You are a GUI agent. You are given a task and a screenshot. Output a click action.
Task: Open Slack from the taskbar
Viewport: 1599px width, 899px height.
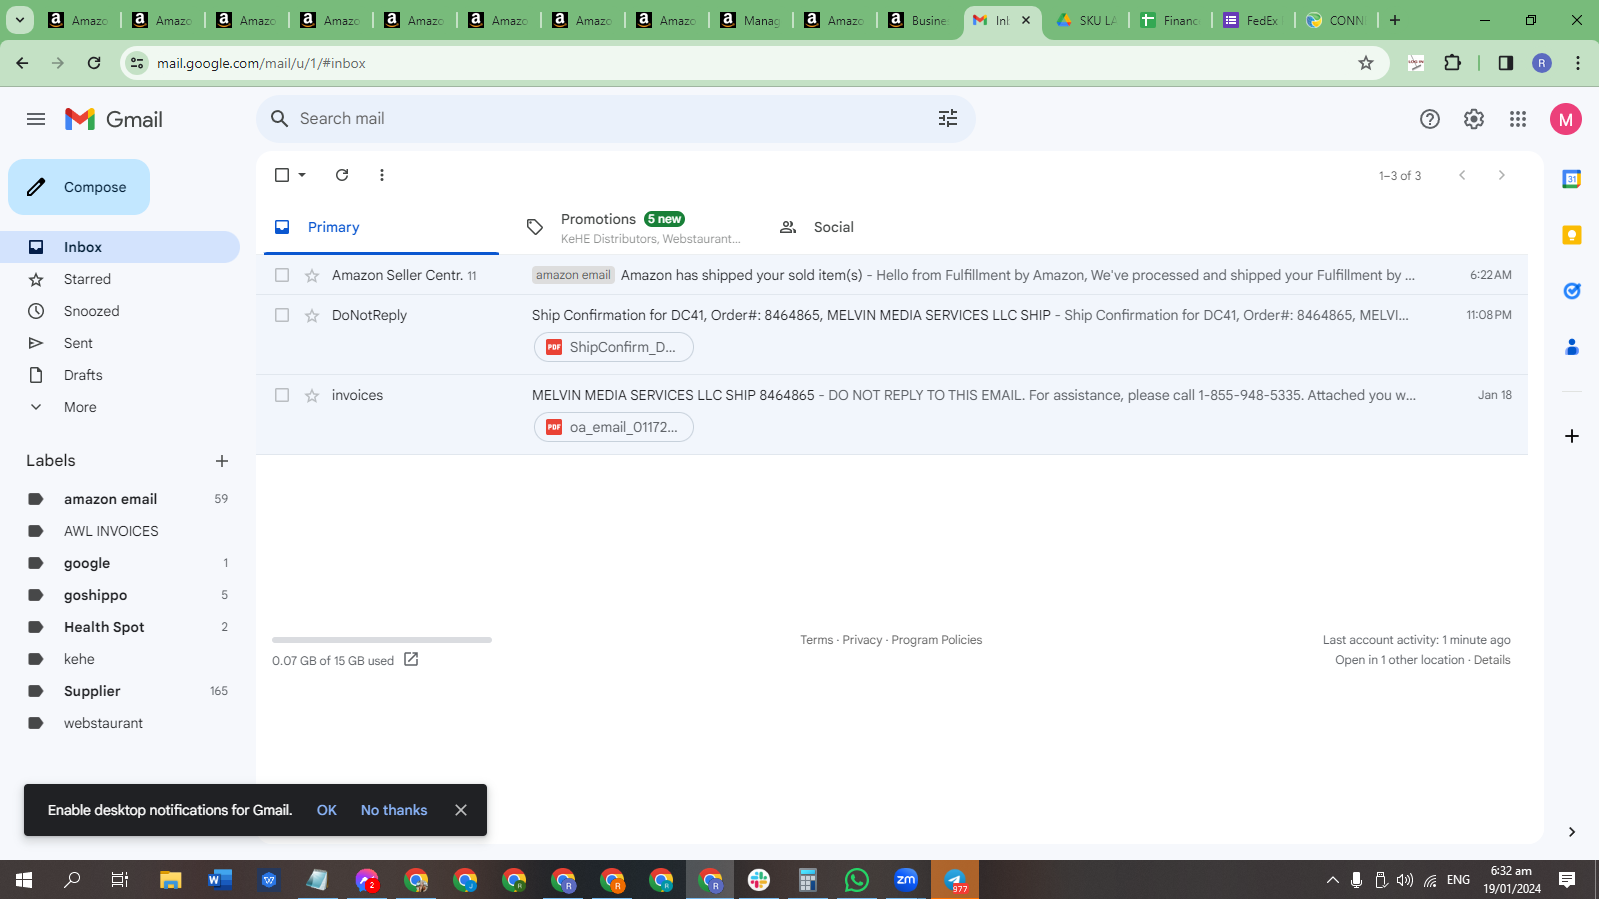[759, 880]
